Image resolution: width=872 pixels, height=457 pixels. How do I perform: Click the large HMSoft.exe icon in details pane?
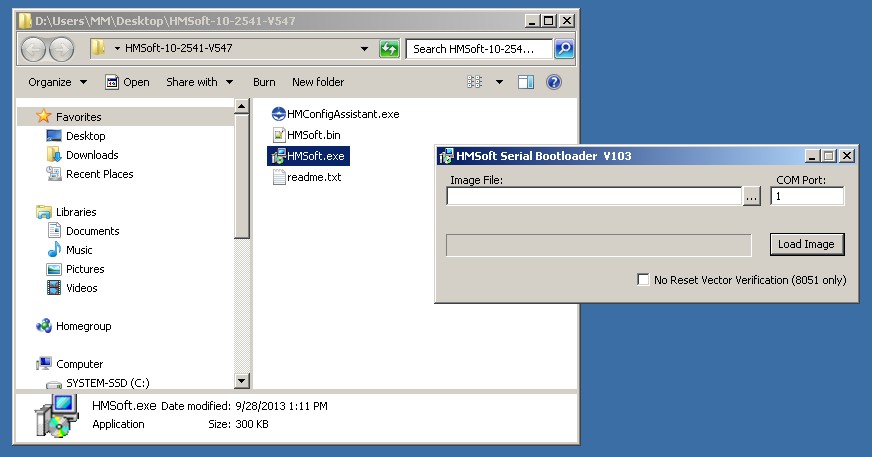point(58,415)
